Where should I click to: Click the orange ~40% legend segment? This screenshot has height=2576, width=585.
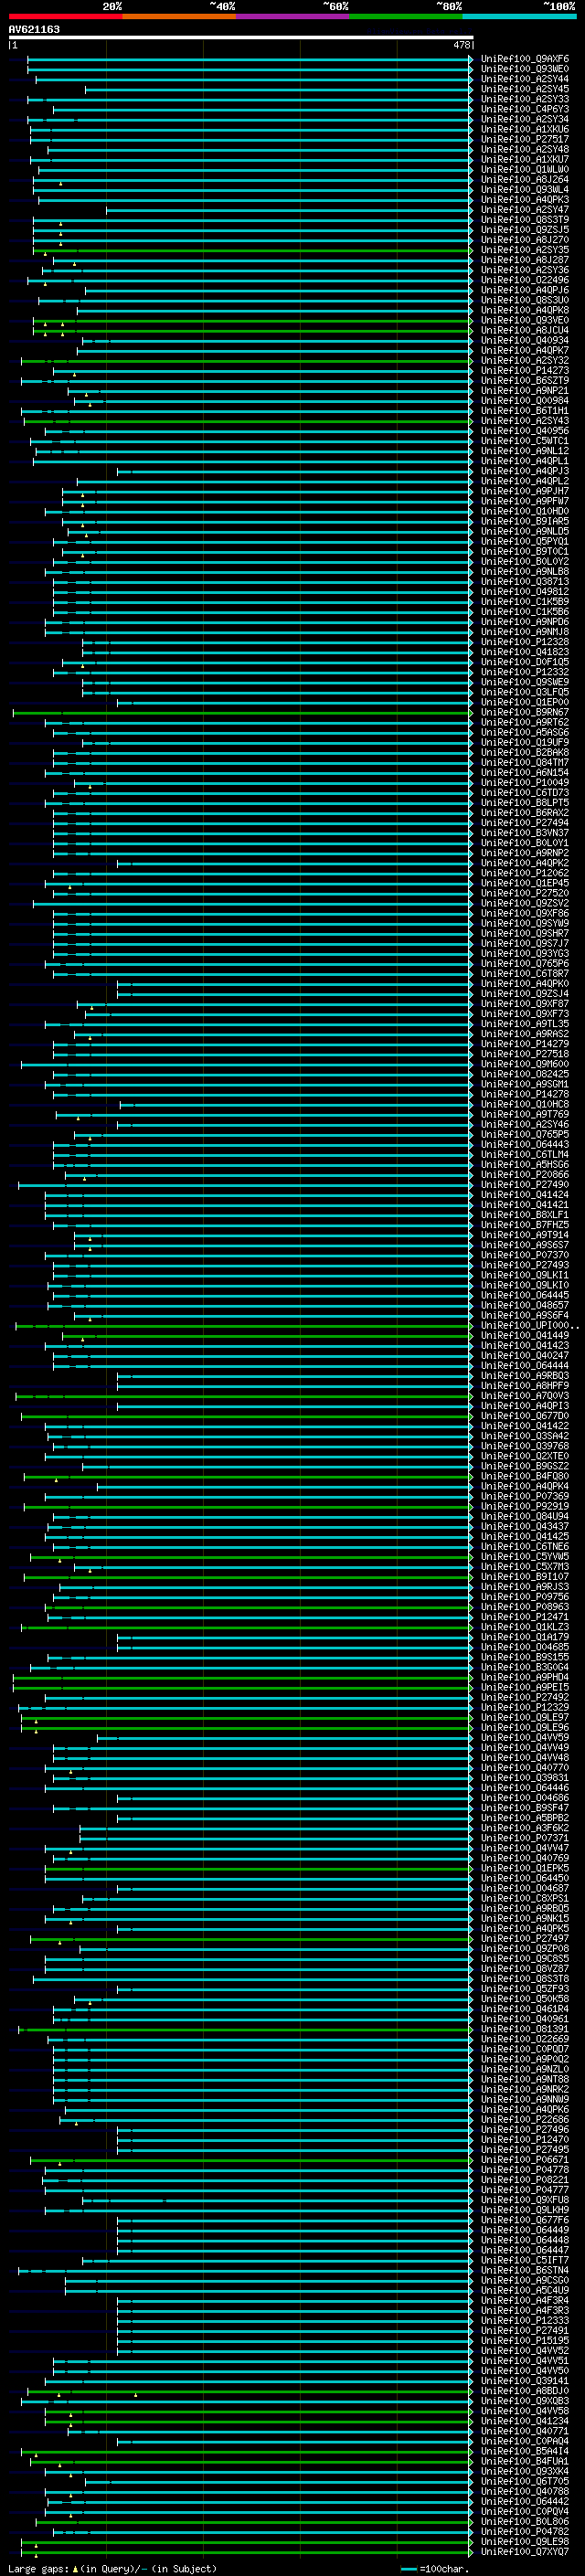click(179, 17)
